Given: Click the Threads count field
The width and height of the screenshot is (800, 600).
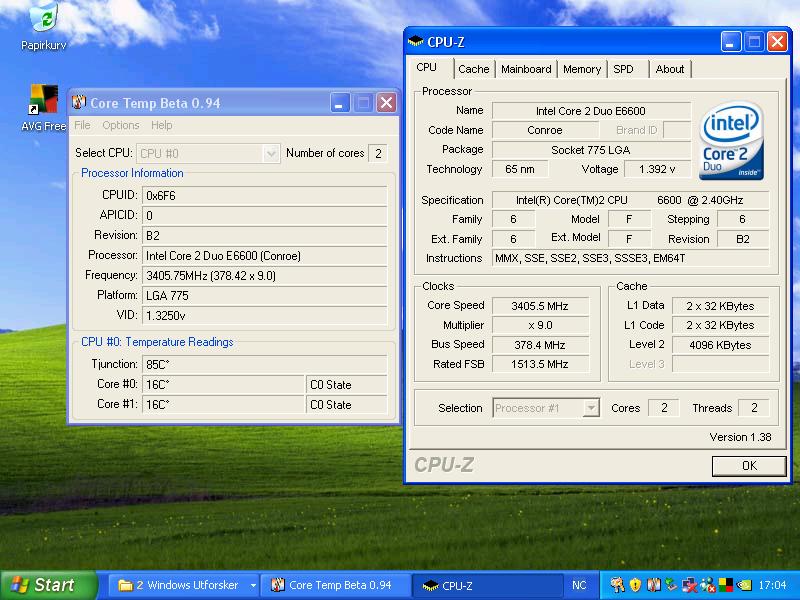Looking at the screenshot, I should coord(754,408).
